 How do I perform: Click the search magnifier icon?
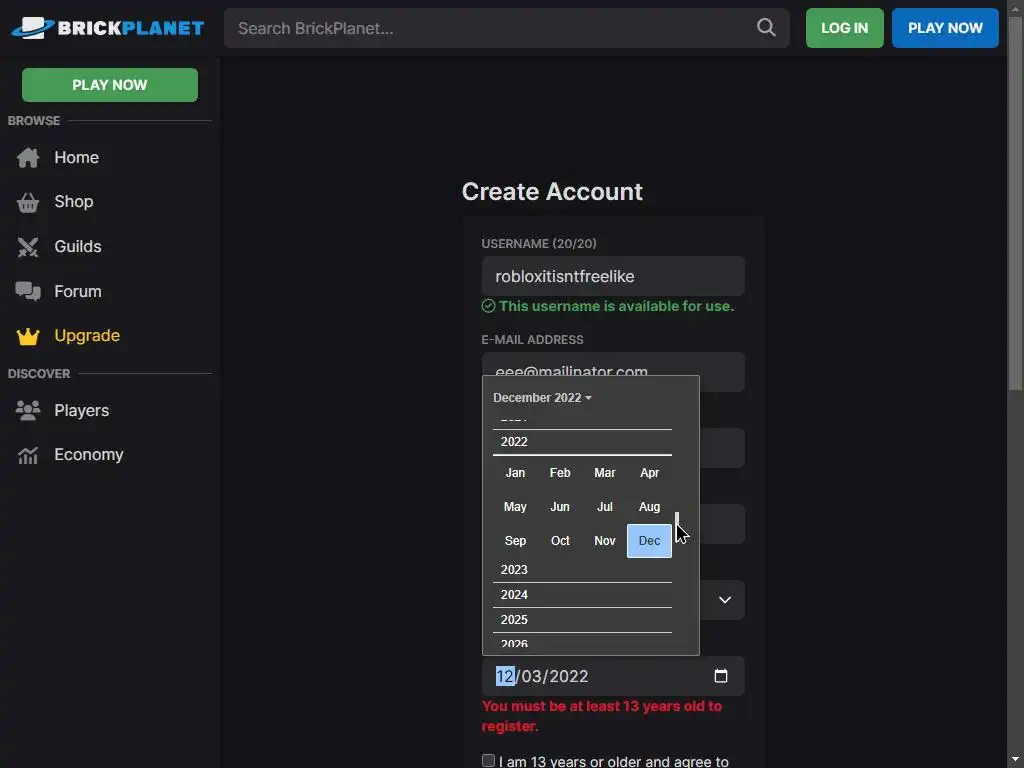point(766,27)
